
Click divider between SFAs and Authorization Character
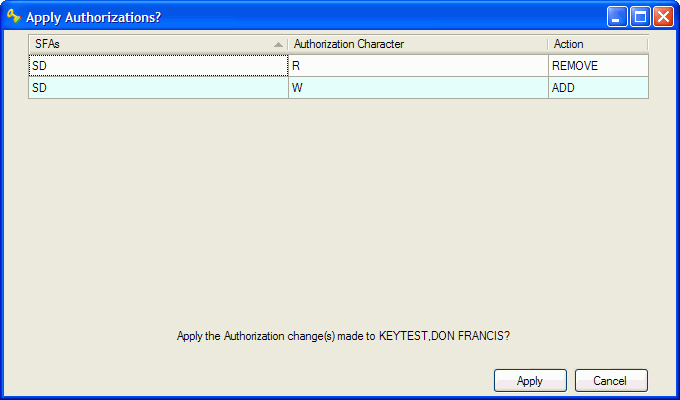[288, 44]
